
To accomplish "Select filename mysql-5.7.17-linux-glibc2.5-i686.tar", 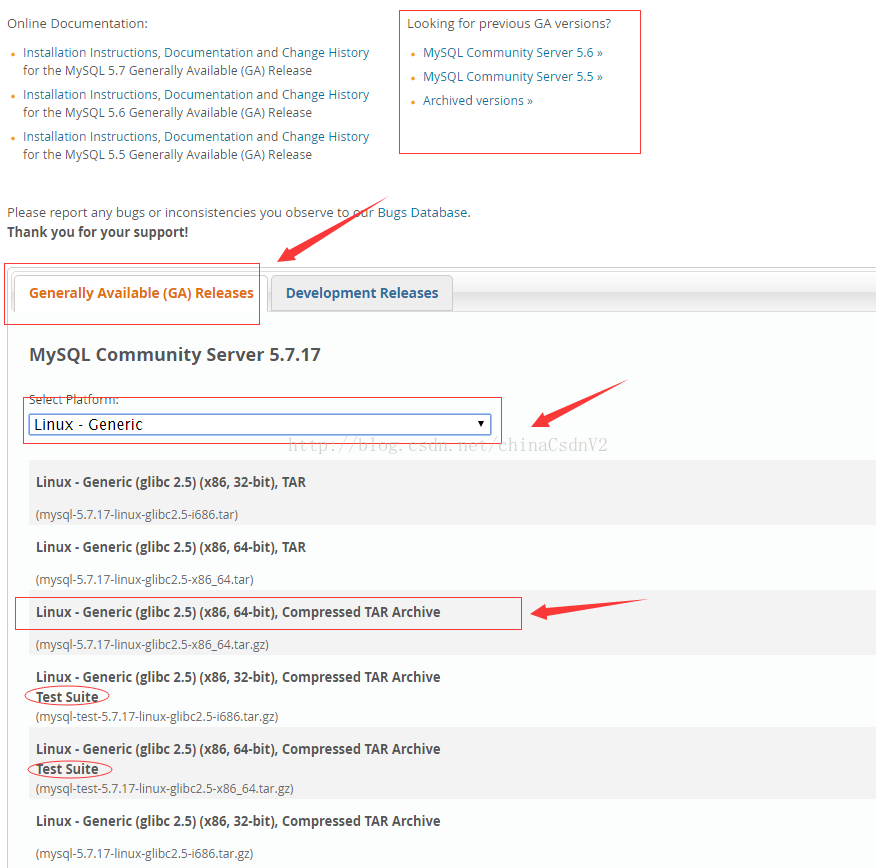I will click(137, 514).
